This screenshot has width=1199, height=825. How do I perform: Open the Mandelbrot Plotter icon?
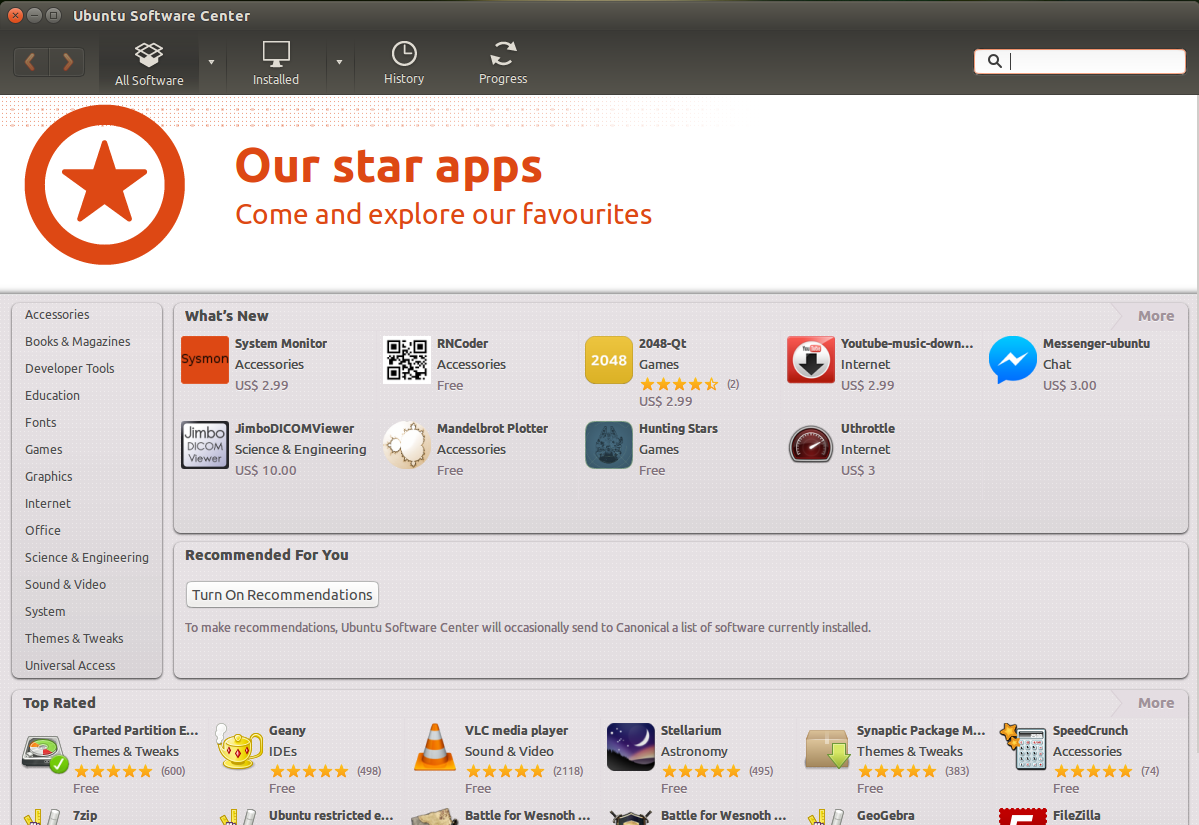[407, 444]
